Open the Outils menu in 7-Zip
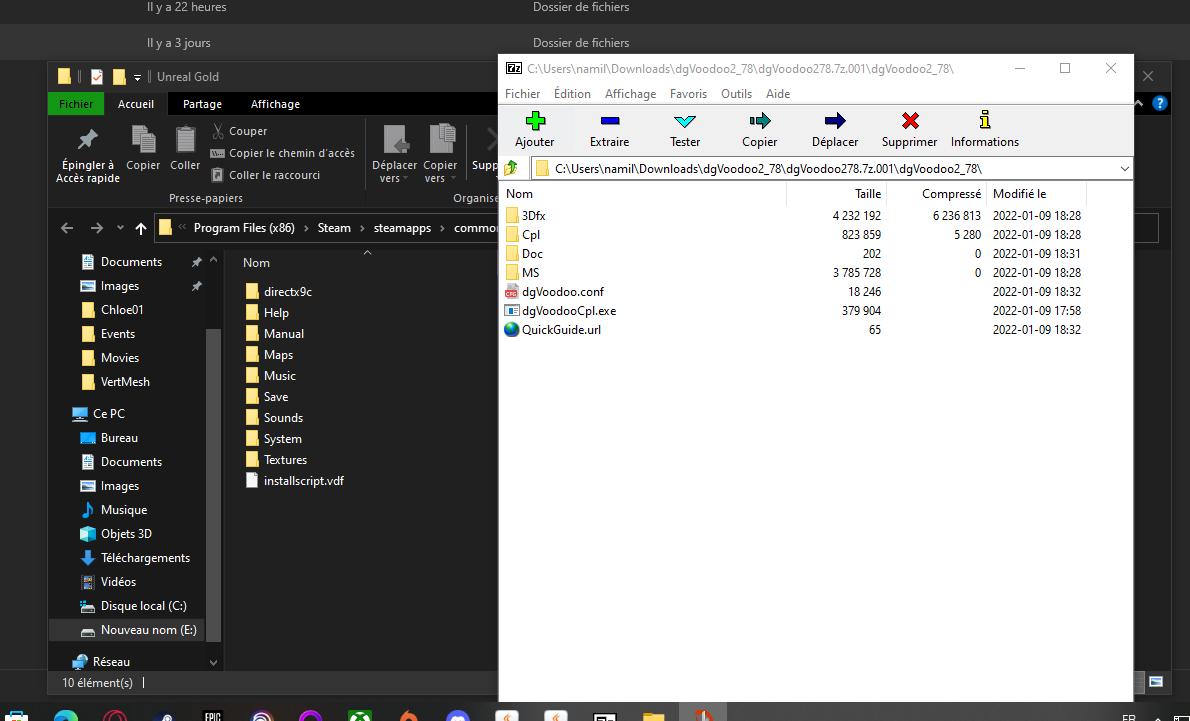 pyautogui.click(x=736, y=94)
